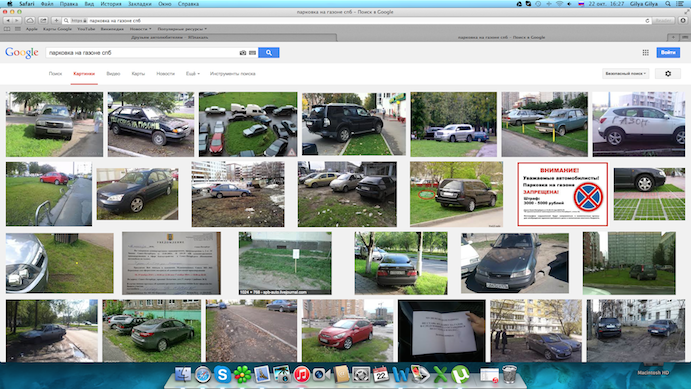The width and height of the screenshot is (691, 389).
Task: Open iTunes from the Dock
Action: 302,375
